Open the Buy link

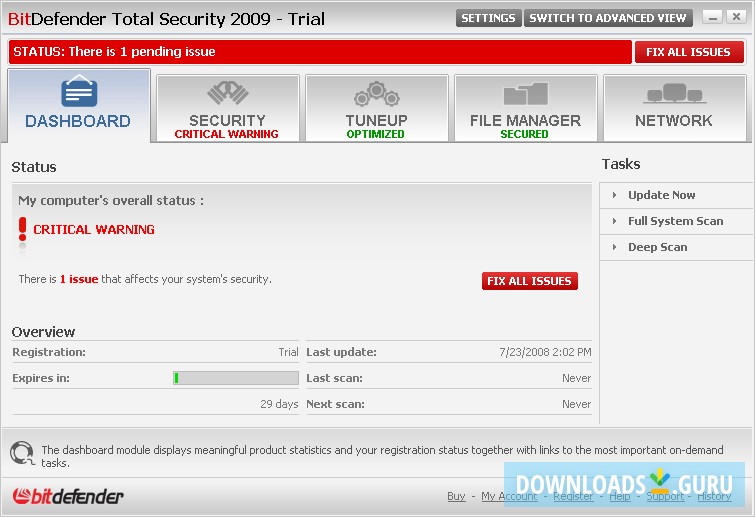click(456, 496)
